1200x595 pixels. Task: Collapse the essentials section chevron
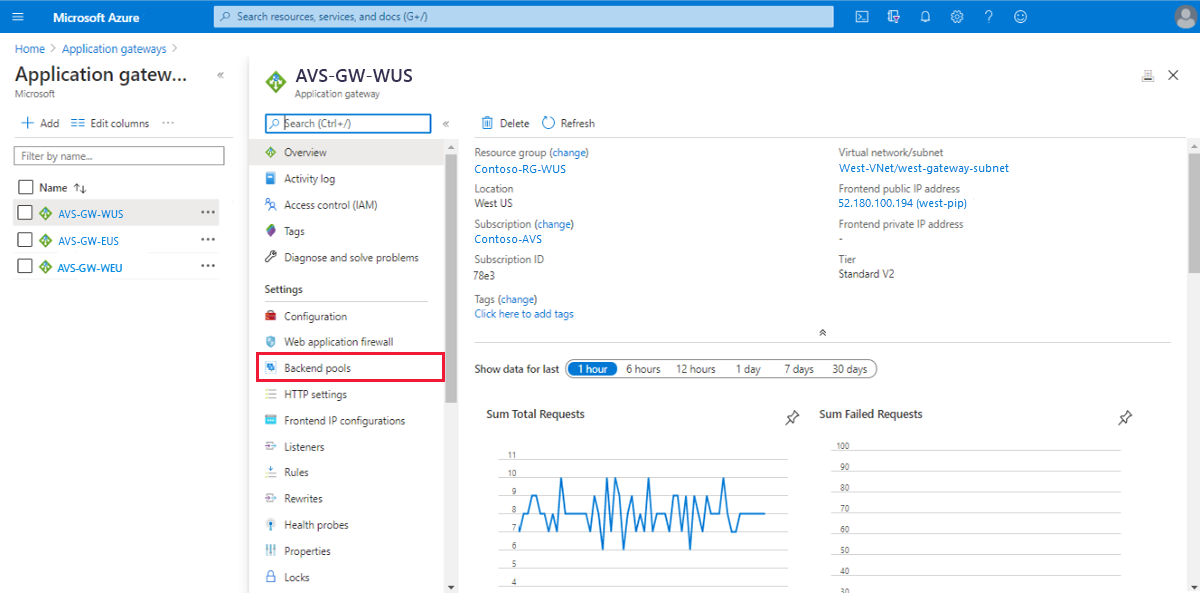822,332
